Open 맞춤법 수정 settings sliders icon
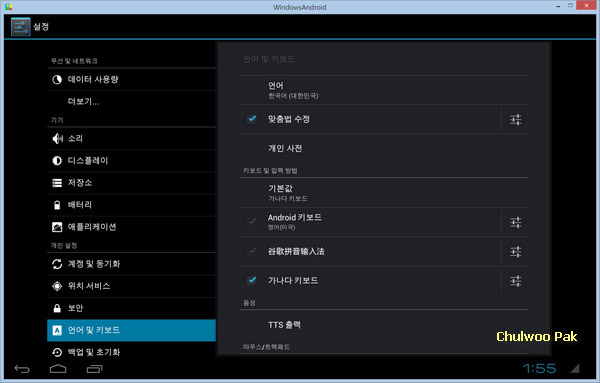Image resolution: width=600 pixels, height=383 pixels. click(x=515, y=119)
